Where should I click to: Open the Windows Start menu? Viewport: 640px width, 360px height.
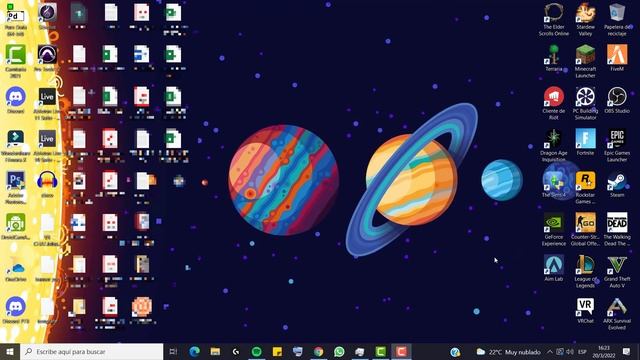click(x=10, y=351)
